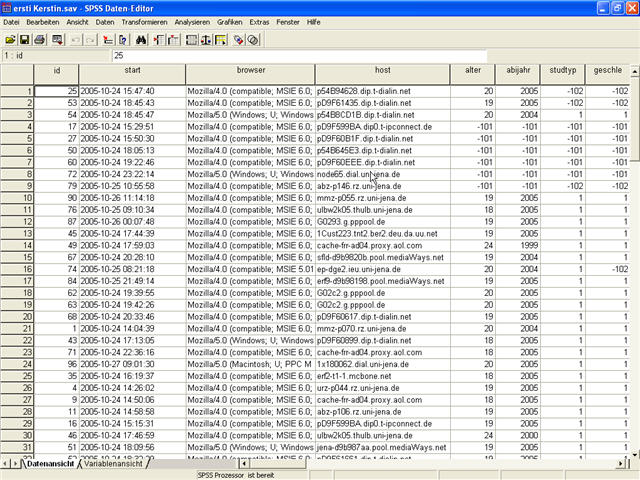Toggle Value Labels display in the toolbar

pyautogui.click(x=239, y=39)
